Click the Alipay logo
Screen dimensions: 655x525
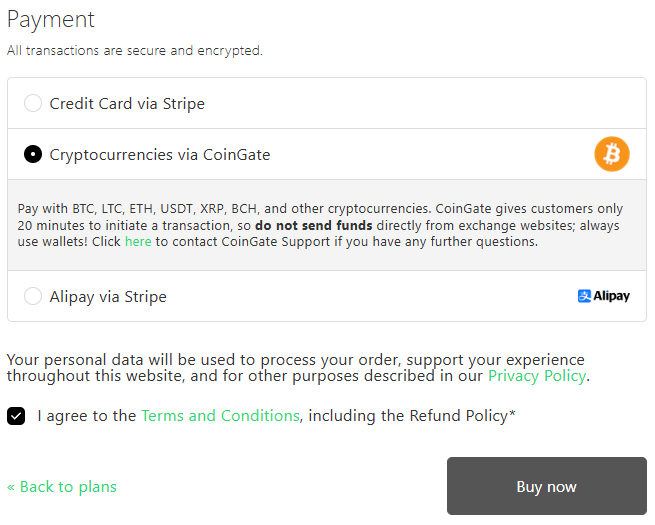click(x=604, y=296)
